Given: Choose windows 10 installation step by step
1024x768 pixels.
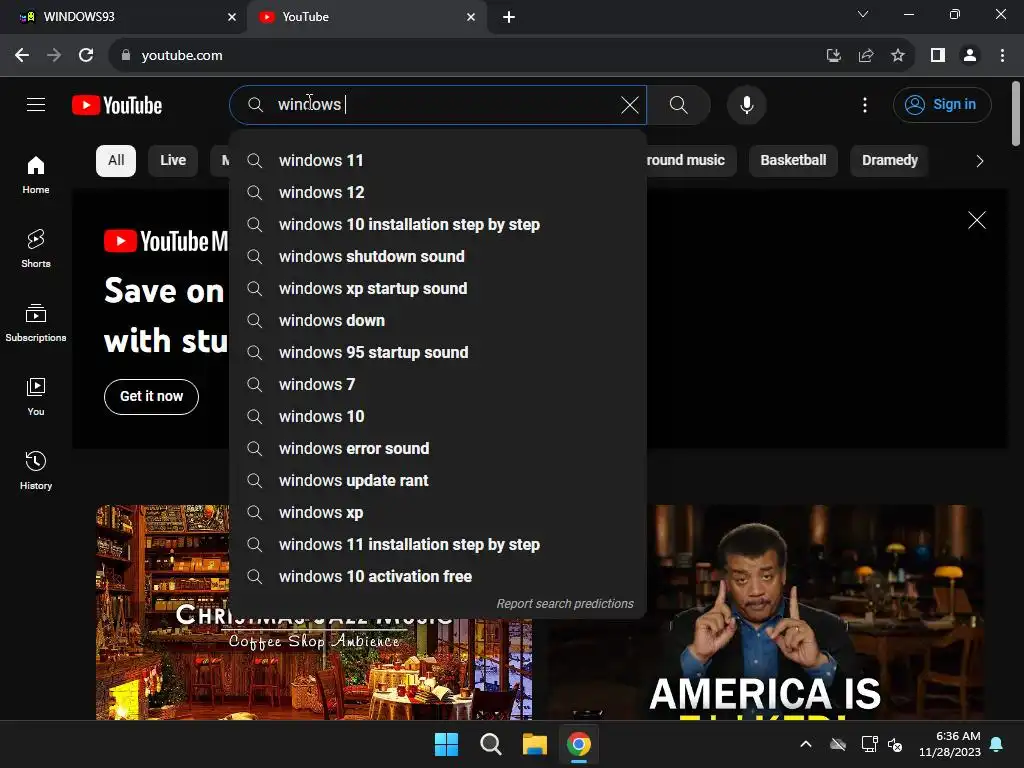Looking at the screenshot, I should click(438, 225).
